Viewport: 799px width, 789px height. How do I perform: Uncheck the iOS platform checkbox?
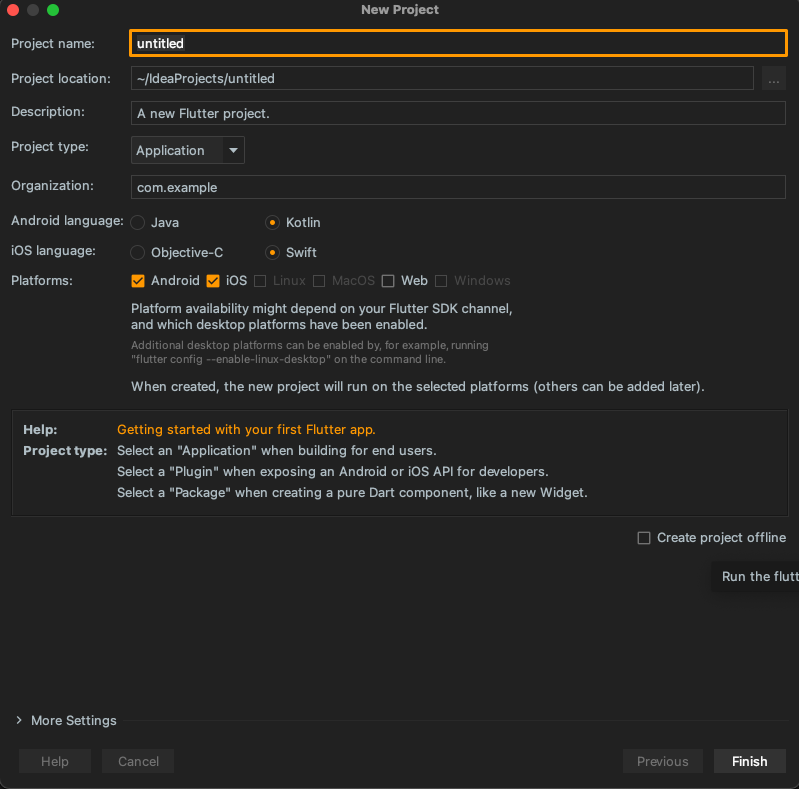[x=213, y=281]
